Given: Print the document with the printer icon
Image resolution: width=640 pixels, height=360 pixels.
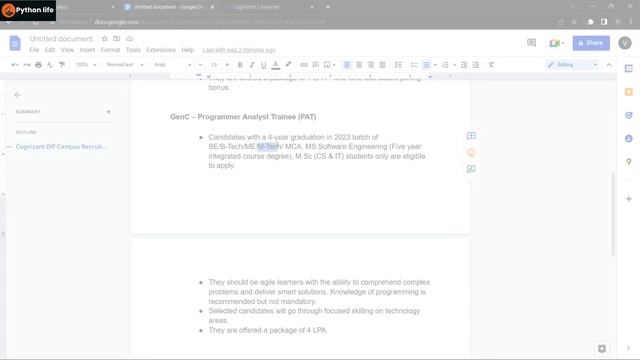Looking at the screenshot, I should tap(38, 65).
